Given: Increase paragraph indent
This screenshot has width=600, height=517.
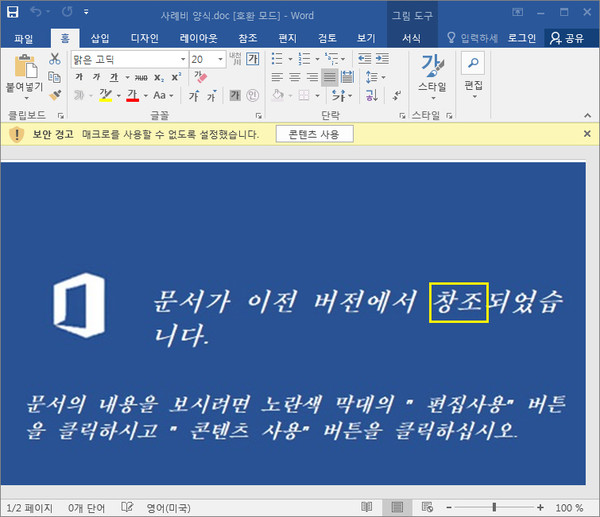Looking at the screenshot, I should [382, 59].
